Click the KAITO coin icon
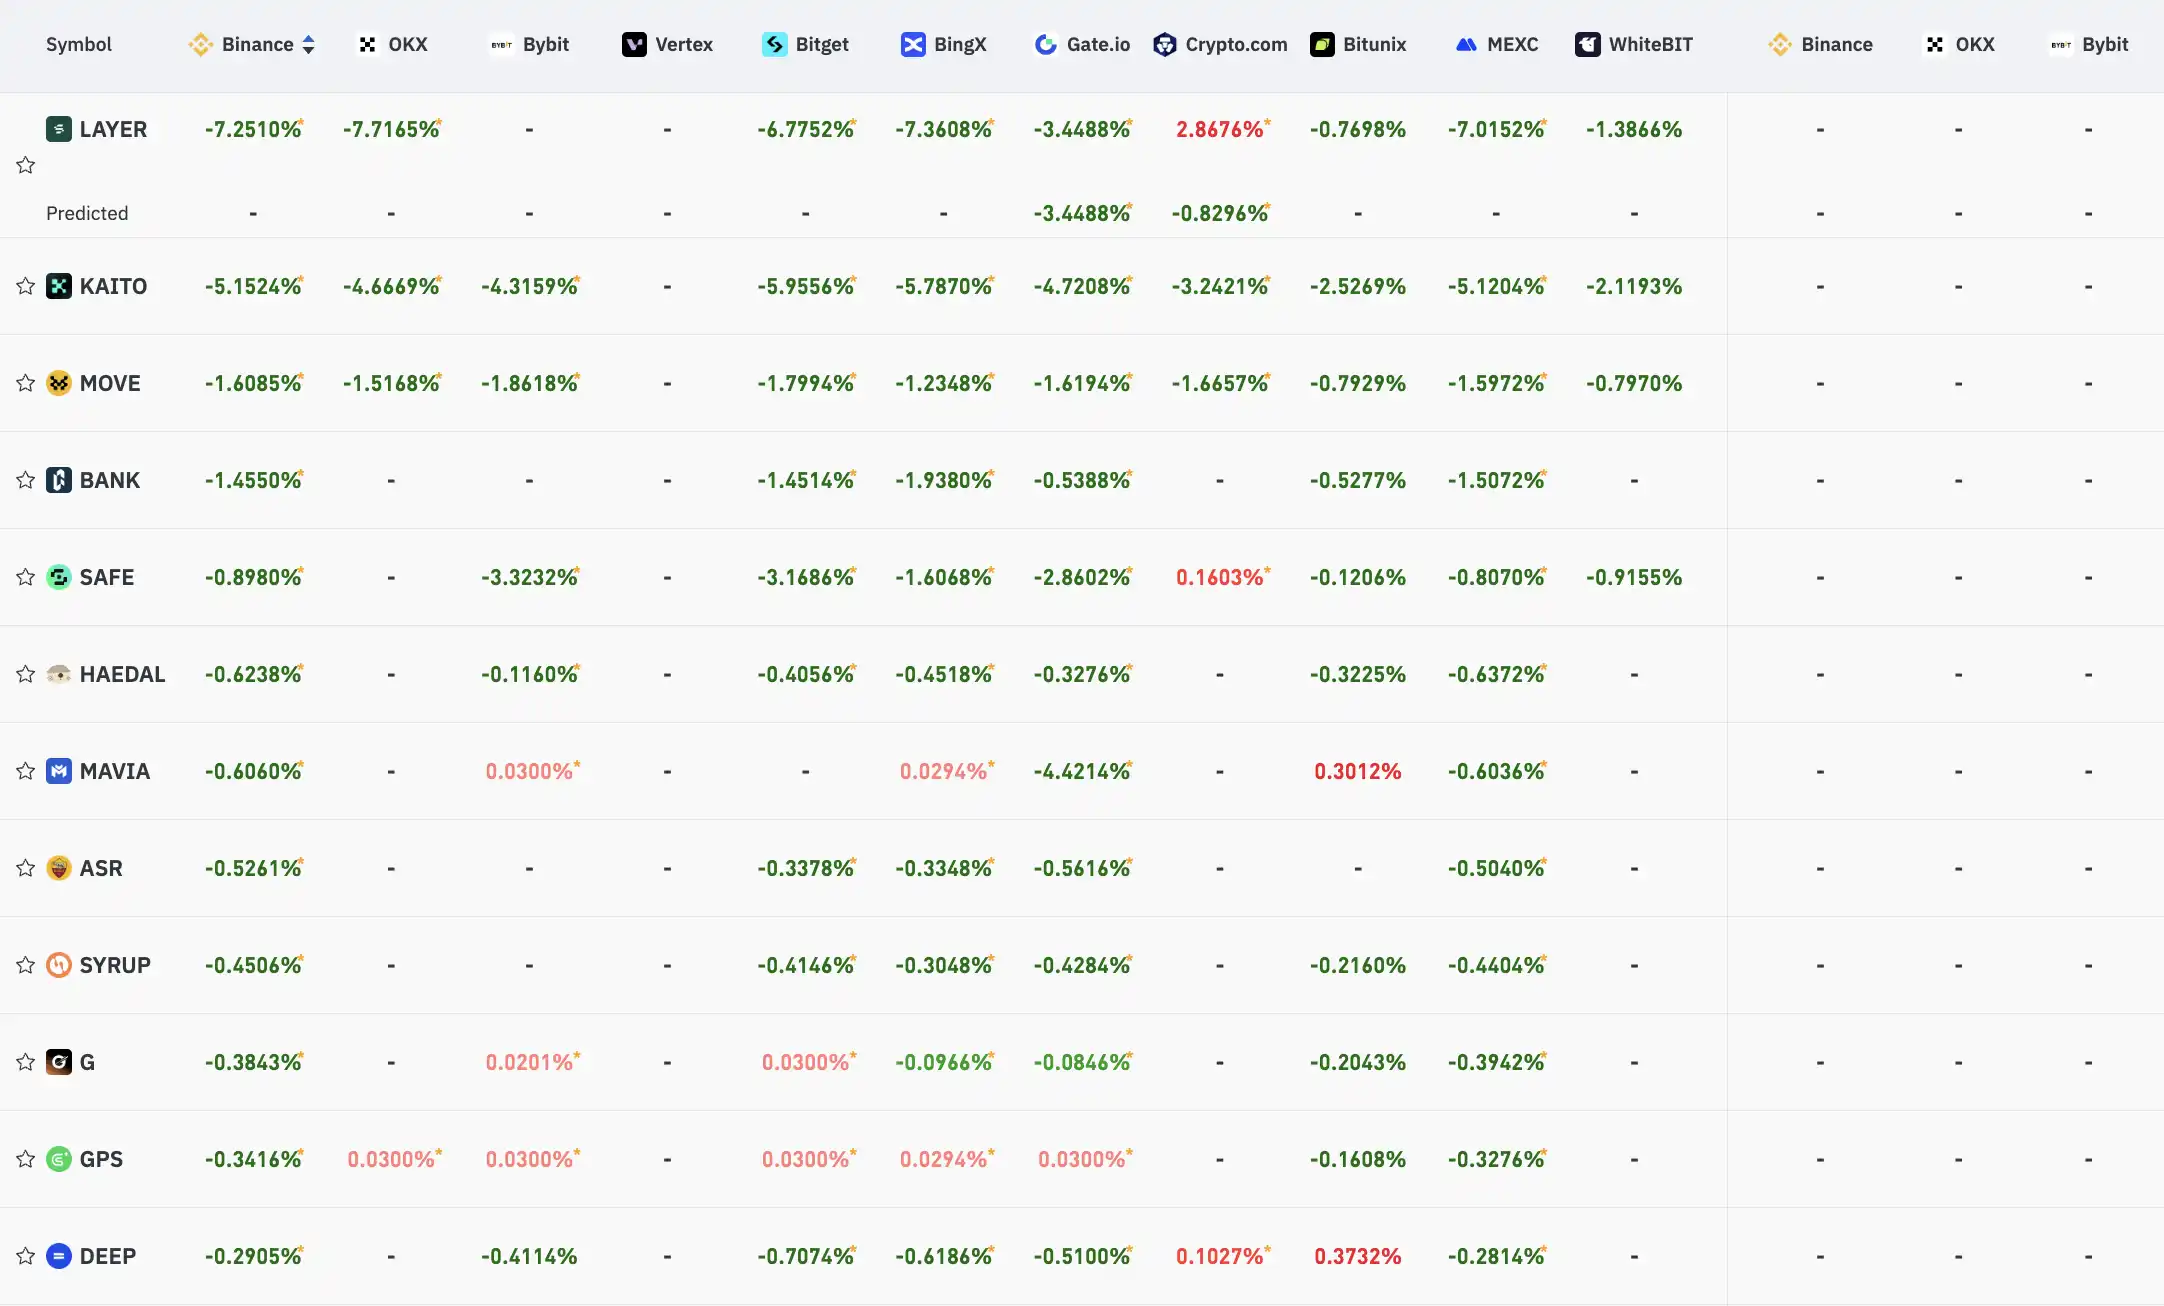2164x1306 pixels. click(x=59, y=286)
